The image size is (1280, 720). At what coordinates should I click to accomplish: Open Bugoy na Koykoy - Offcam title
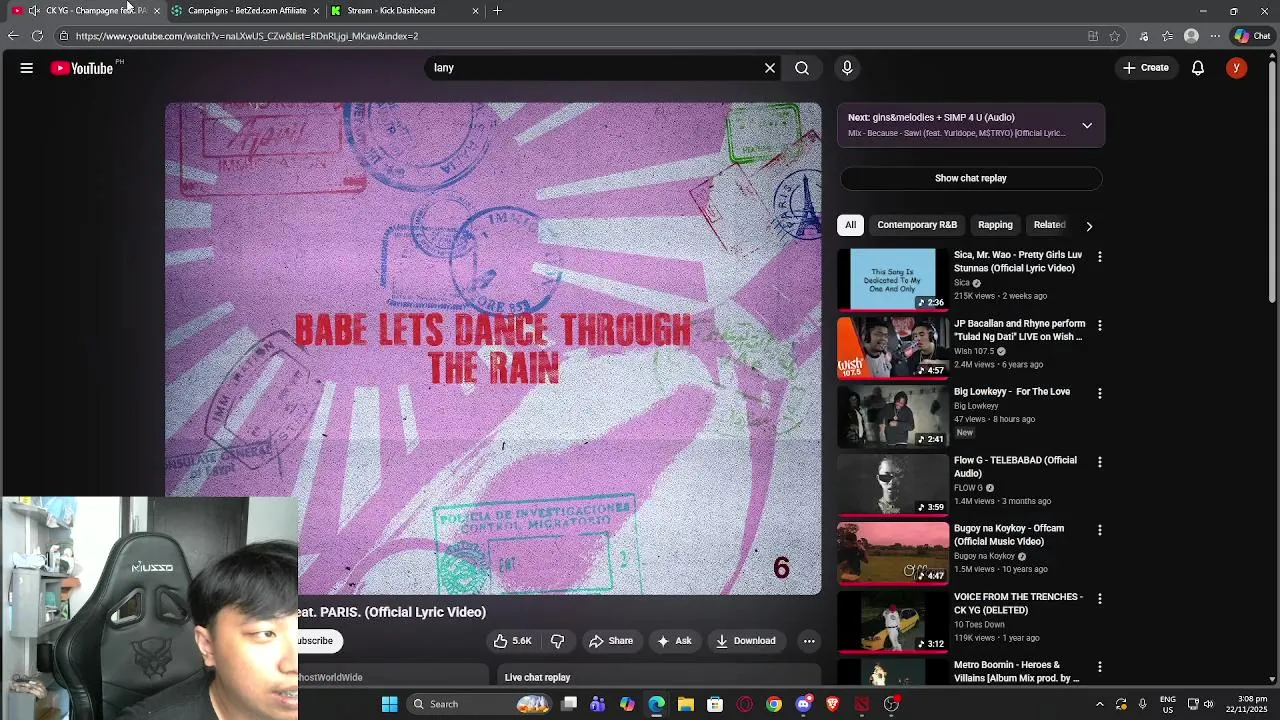(x=1009, y=535)
